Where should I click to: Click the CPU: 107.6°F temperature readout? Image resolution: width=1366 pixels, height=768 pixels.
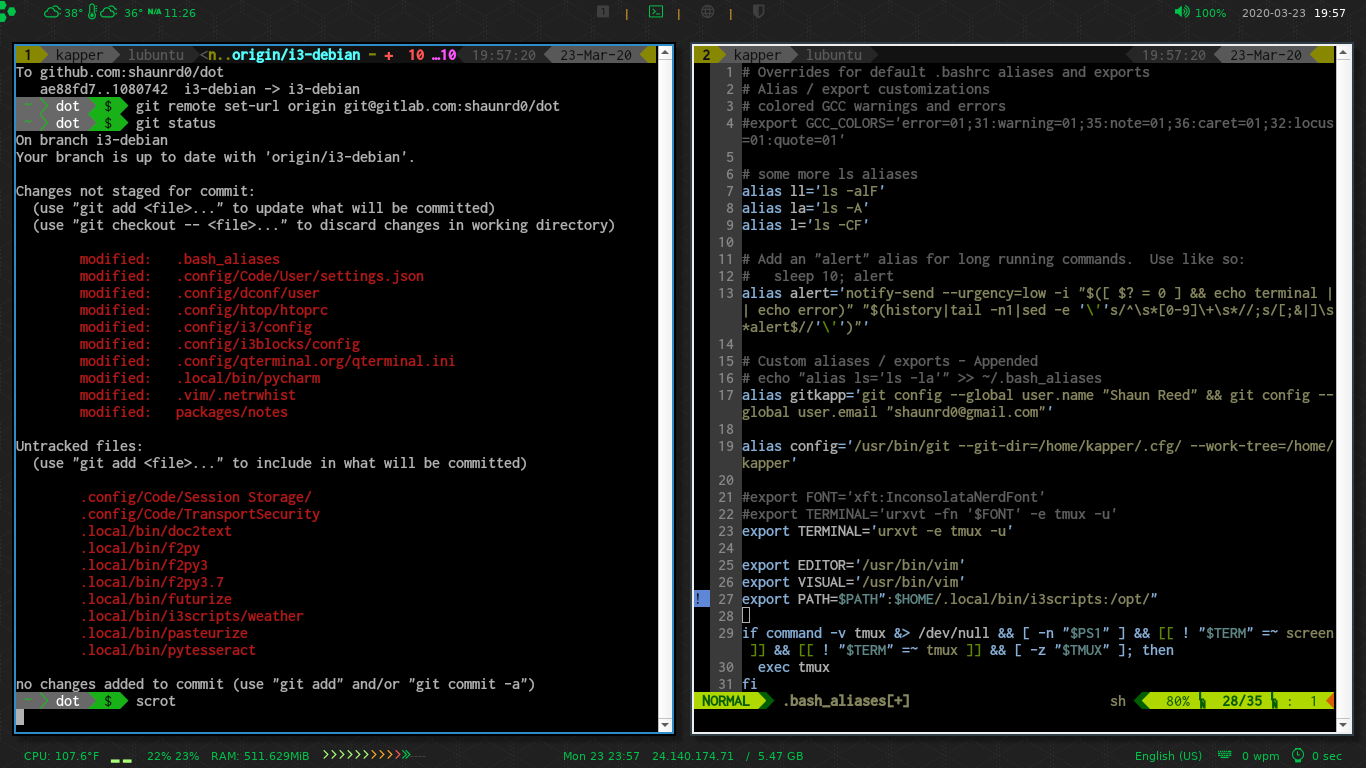(x=61, y=756)
